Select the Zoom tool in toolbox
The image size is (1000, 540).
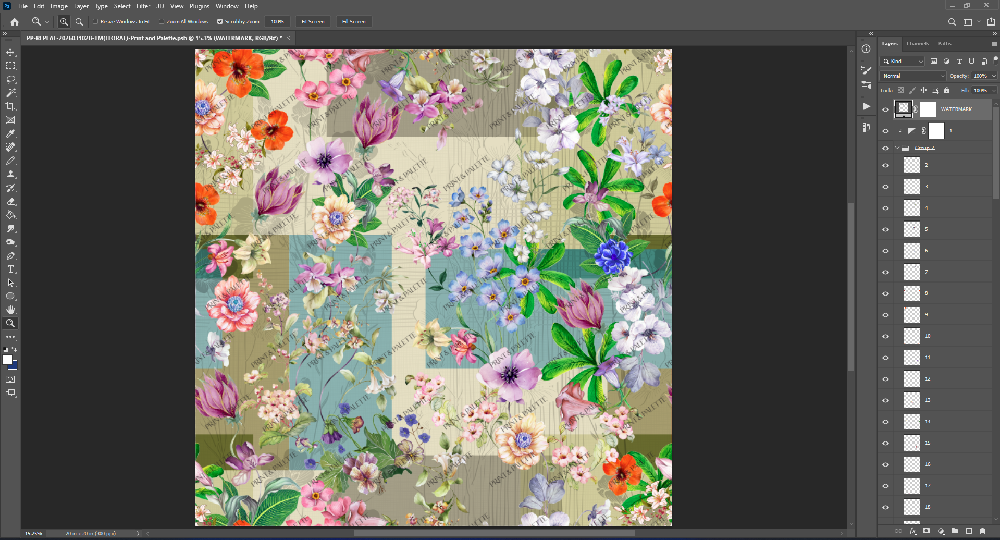click(x=11, y=323)
